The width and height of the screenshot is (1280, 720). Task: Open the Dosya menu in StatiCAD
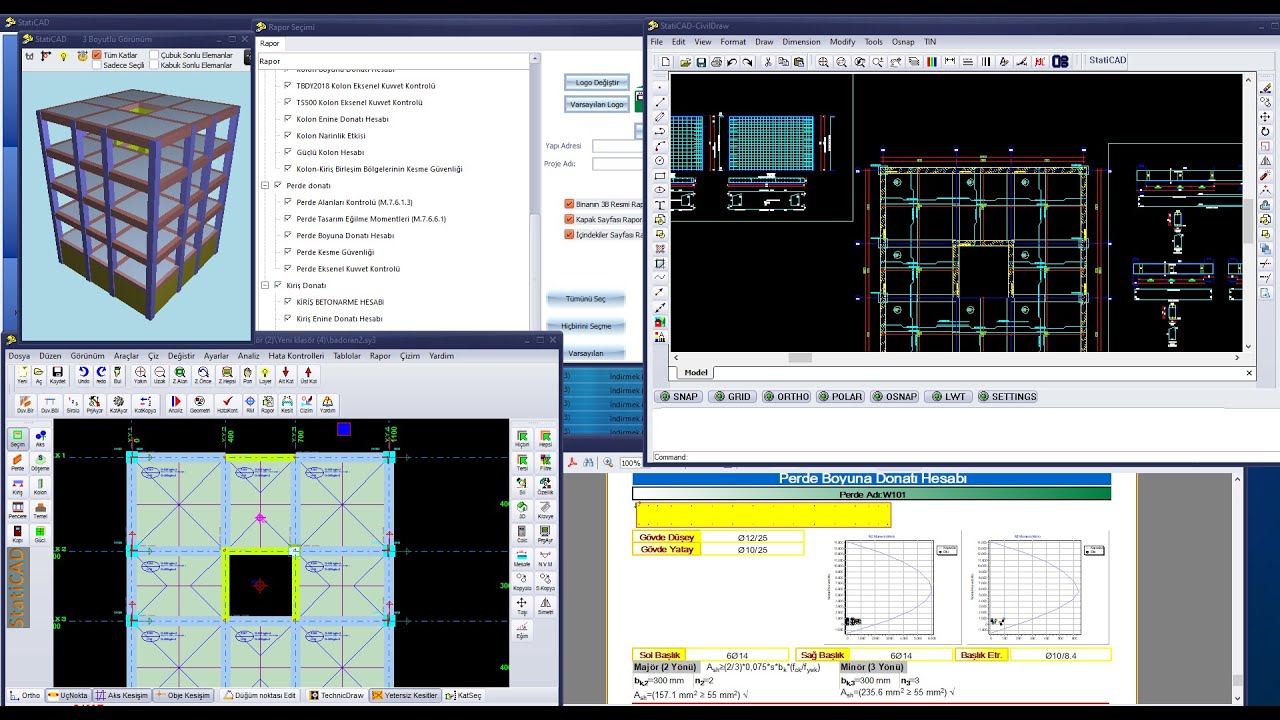[x=19, y=356]
